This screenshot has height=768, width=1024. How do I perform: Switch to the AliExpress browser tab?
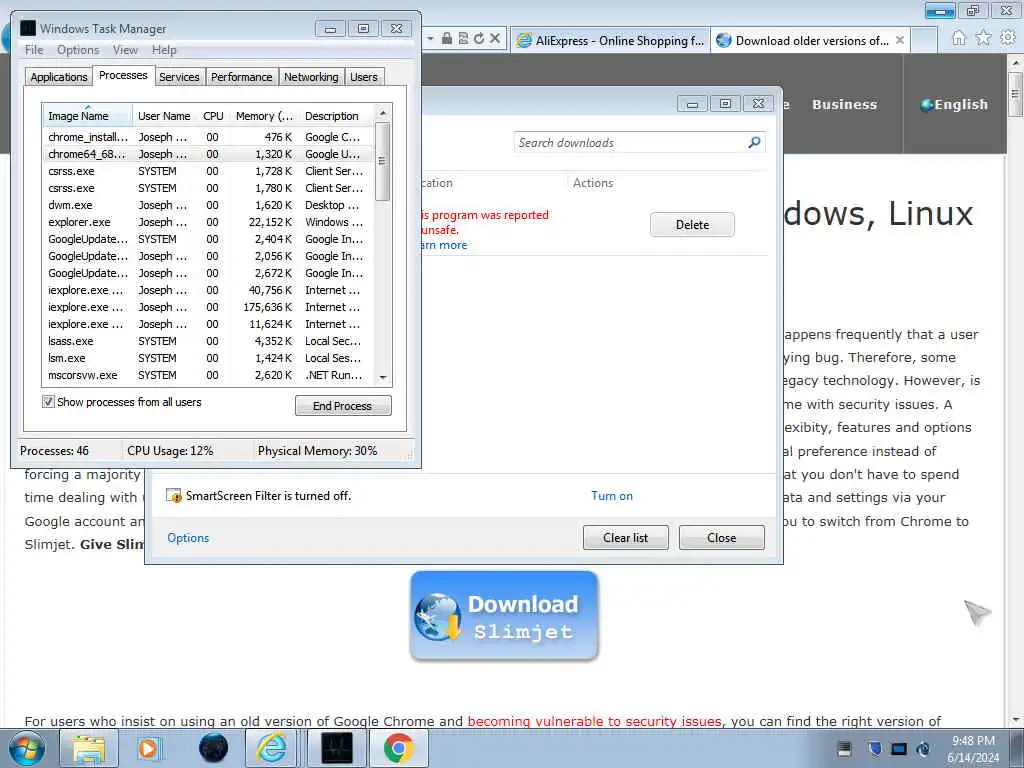click(611, 40)
